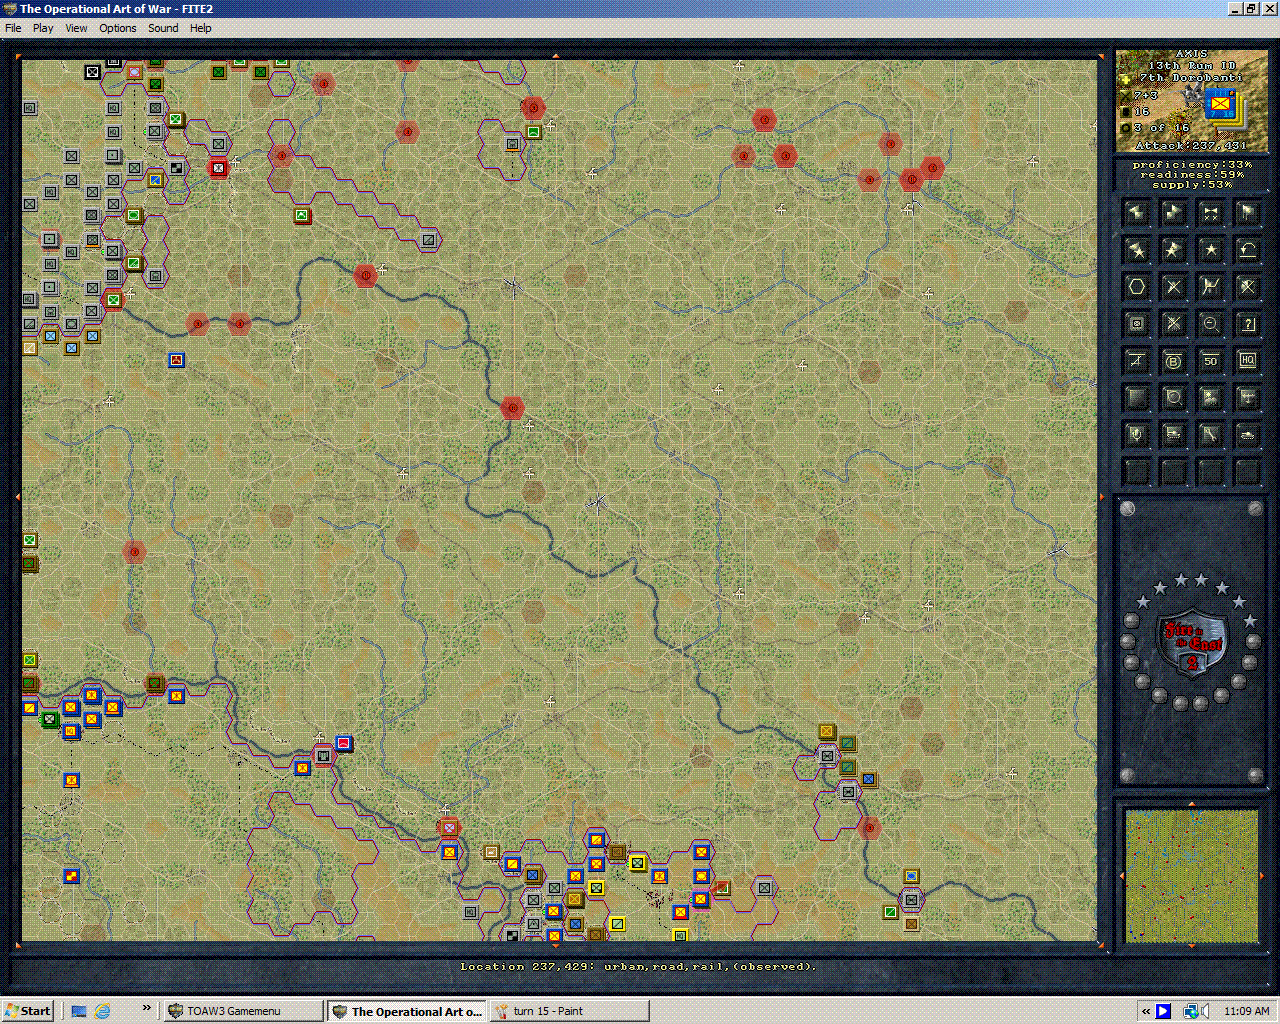This screenshot has width=1280, height=1024.
Task: Click the minimap overview thumbnail
Action: click(1189, 875)
